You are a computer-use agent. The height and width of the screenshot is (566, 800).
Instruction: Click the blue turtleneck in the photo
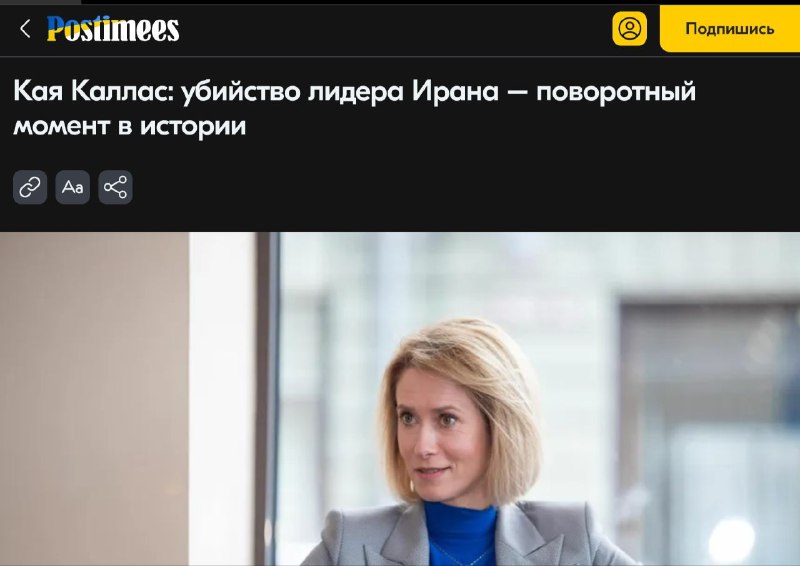[460, 533]
